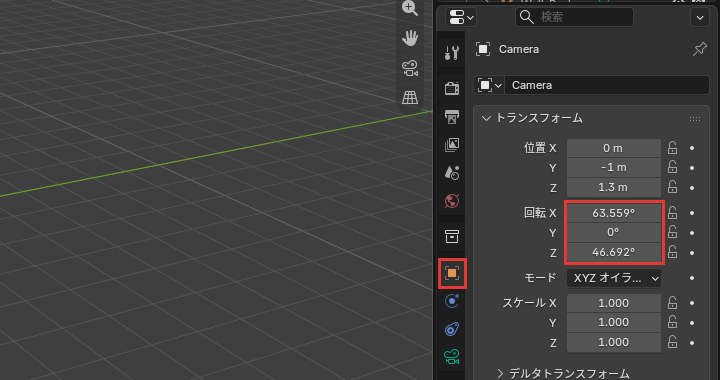Open the Camera Data properties tab

pyautogui.click(x=452, y=357)
